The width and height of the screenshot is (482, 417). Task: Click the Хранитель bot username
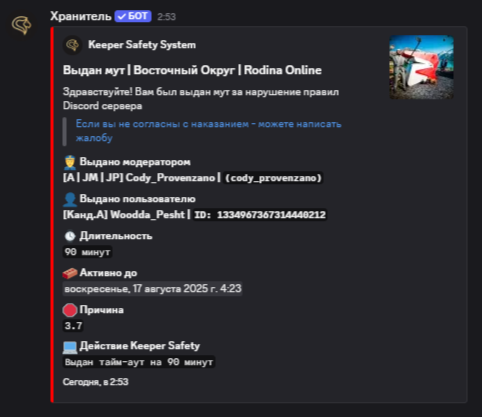[81, 16]
